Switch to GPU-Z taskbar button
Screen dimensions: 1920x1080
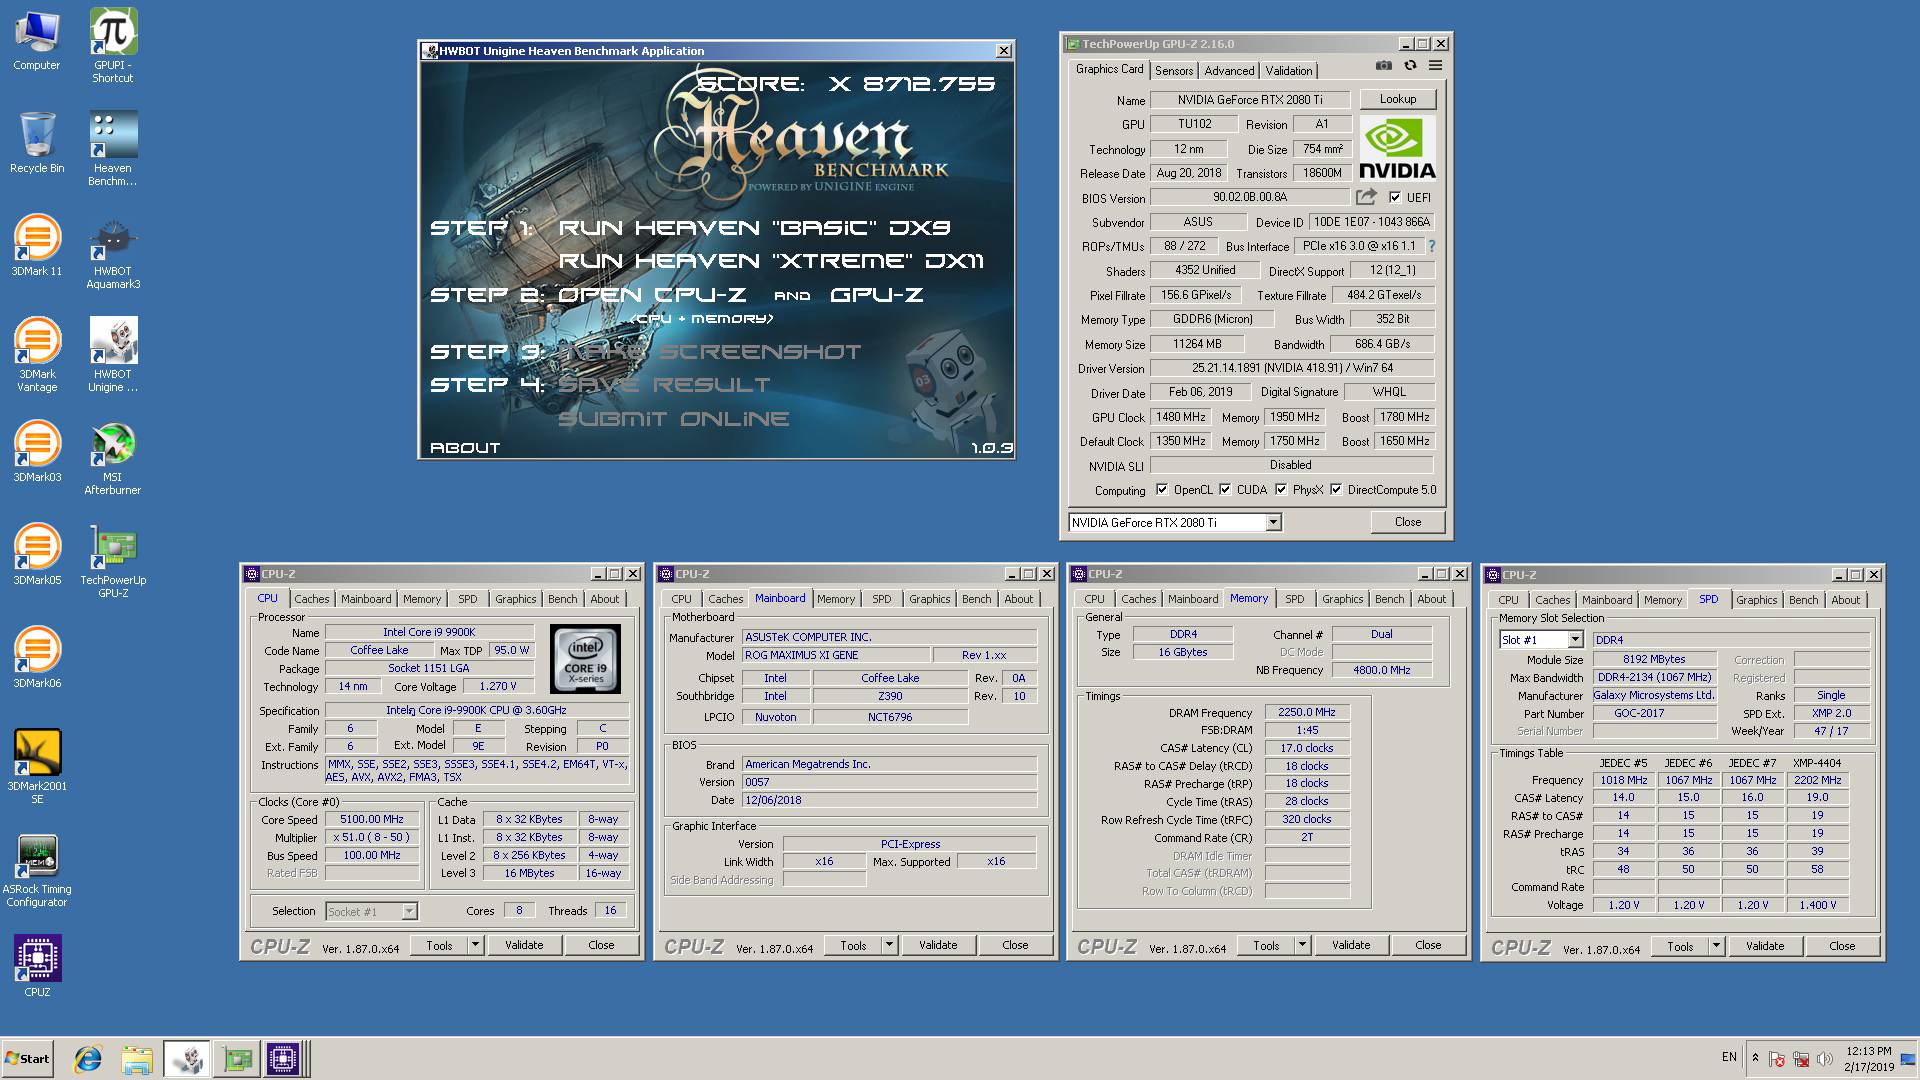pyautogui.click(x=237, y=1059)
